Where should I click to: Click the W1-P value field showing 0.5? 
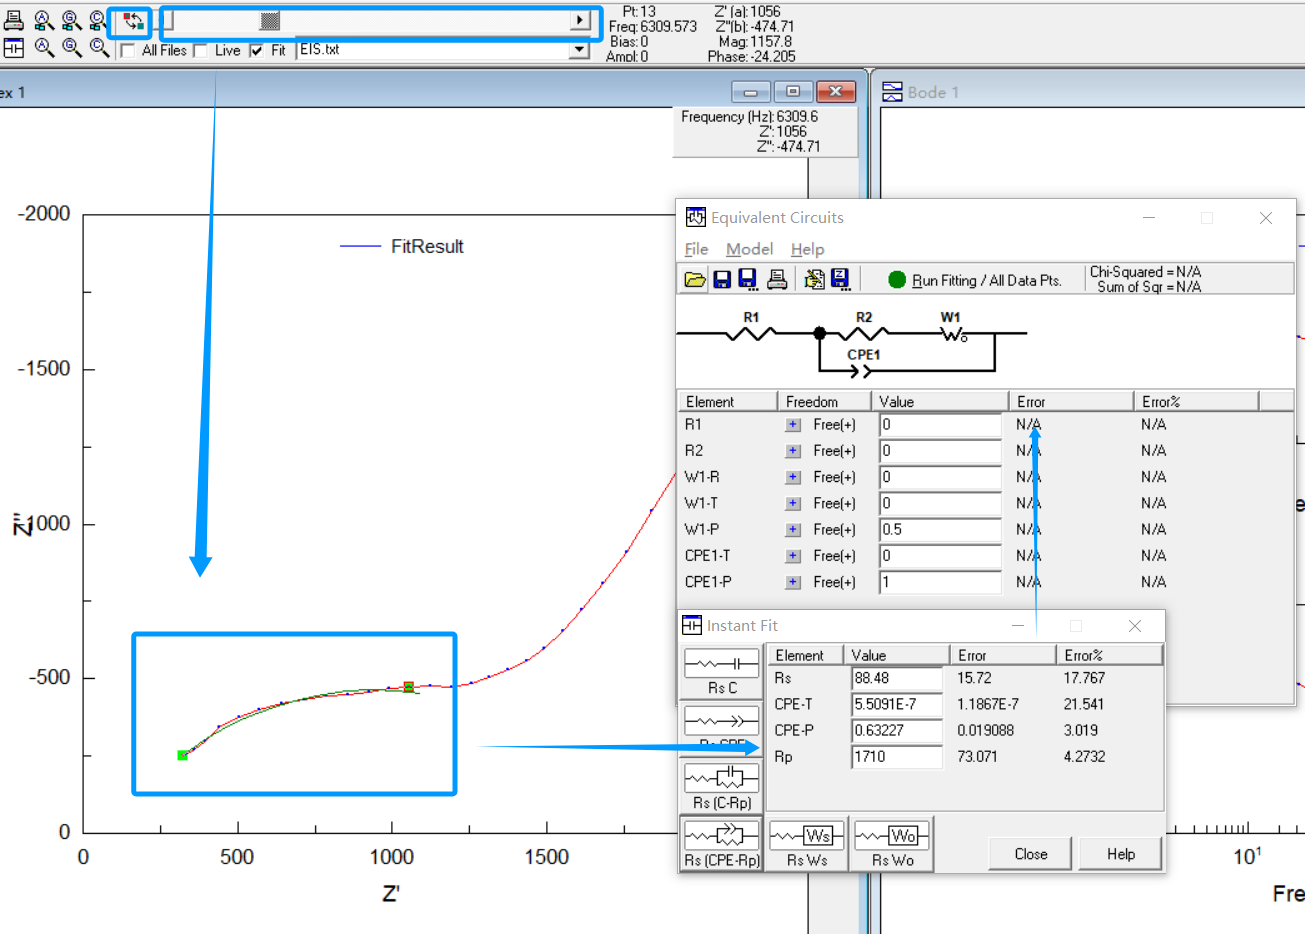[x=940, y=530]
